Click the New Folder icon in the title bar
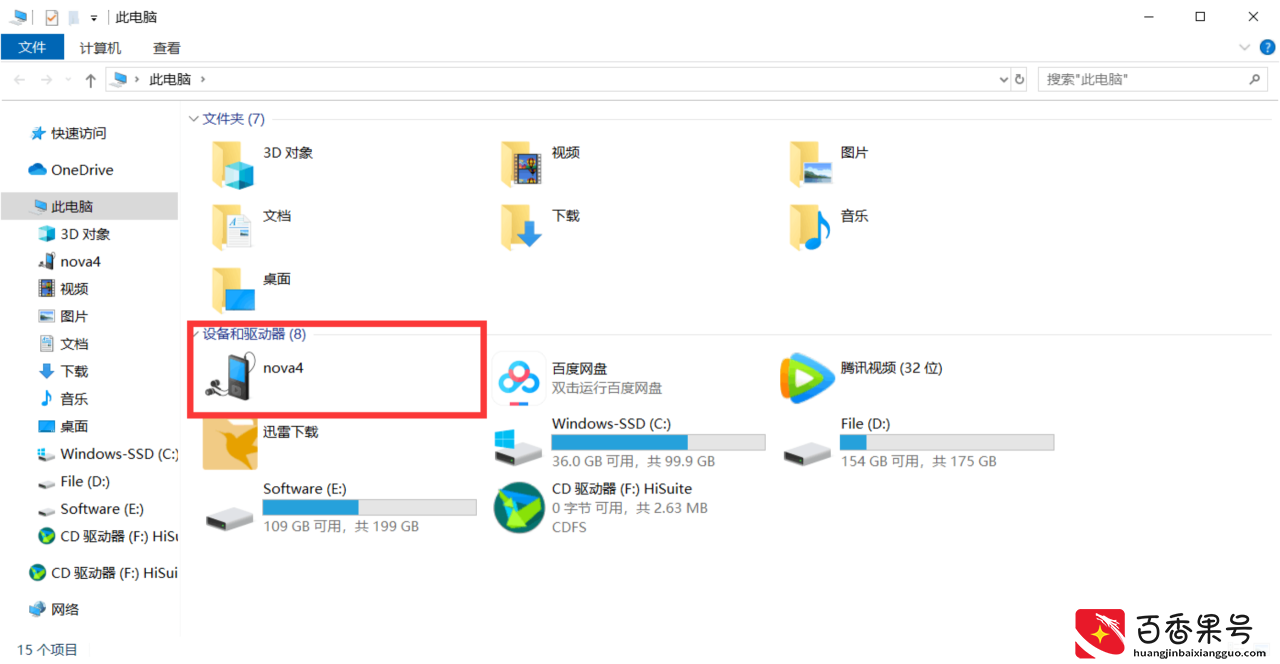The image size is (1280, 664). tap(73, 17)
